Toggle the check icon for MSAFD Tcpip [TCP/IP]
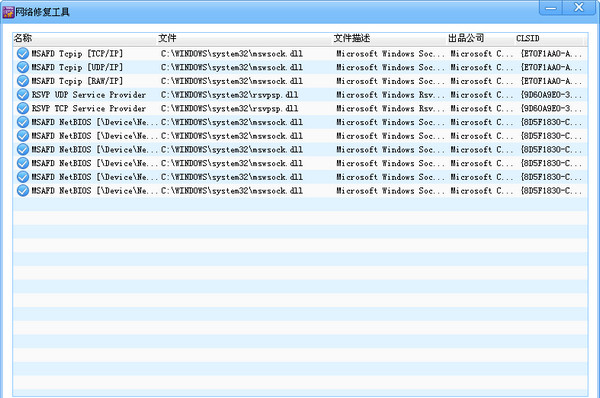 [x=23, y=54]
